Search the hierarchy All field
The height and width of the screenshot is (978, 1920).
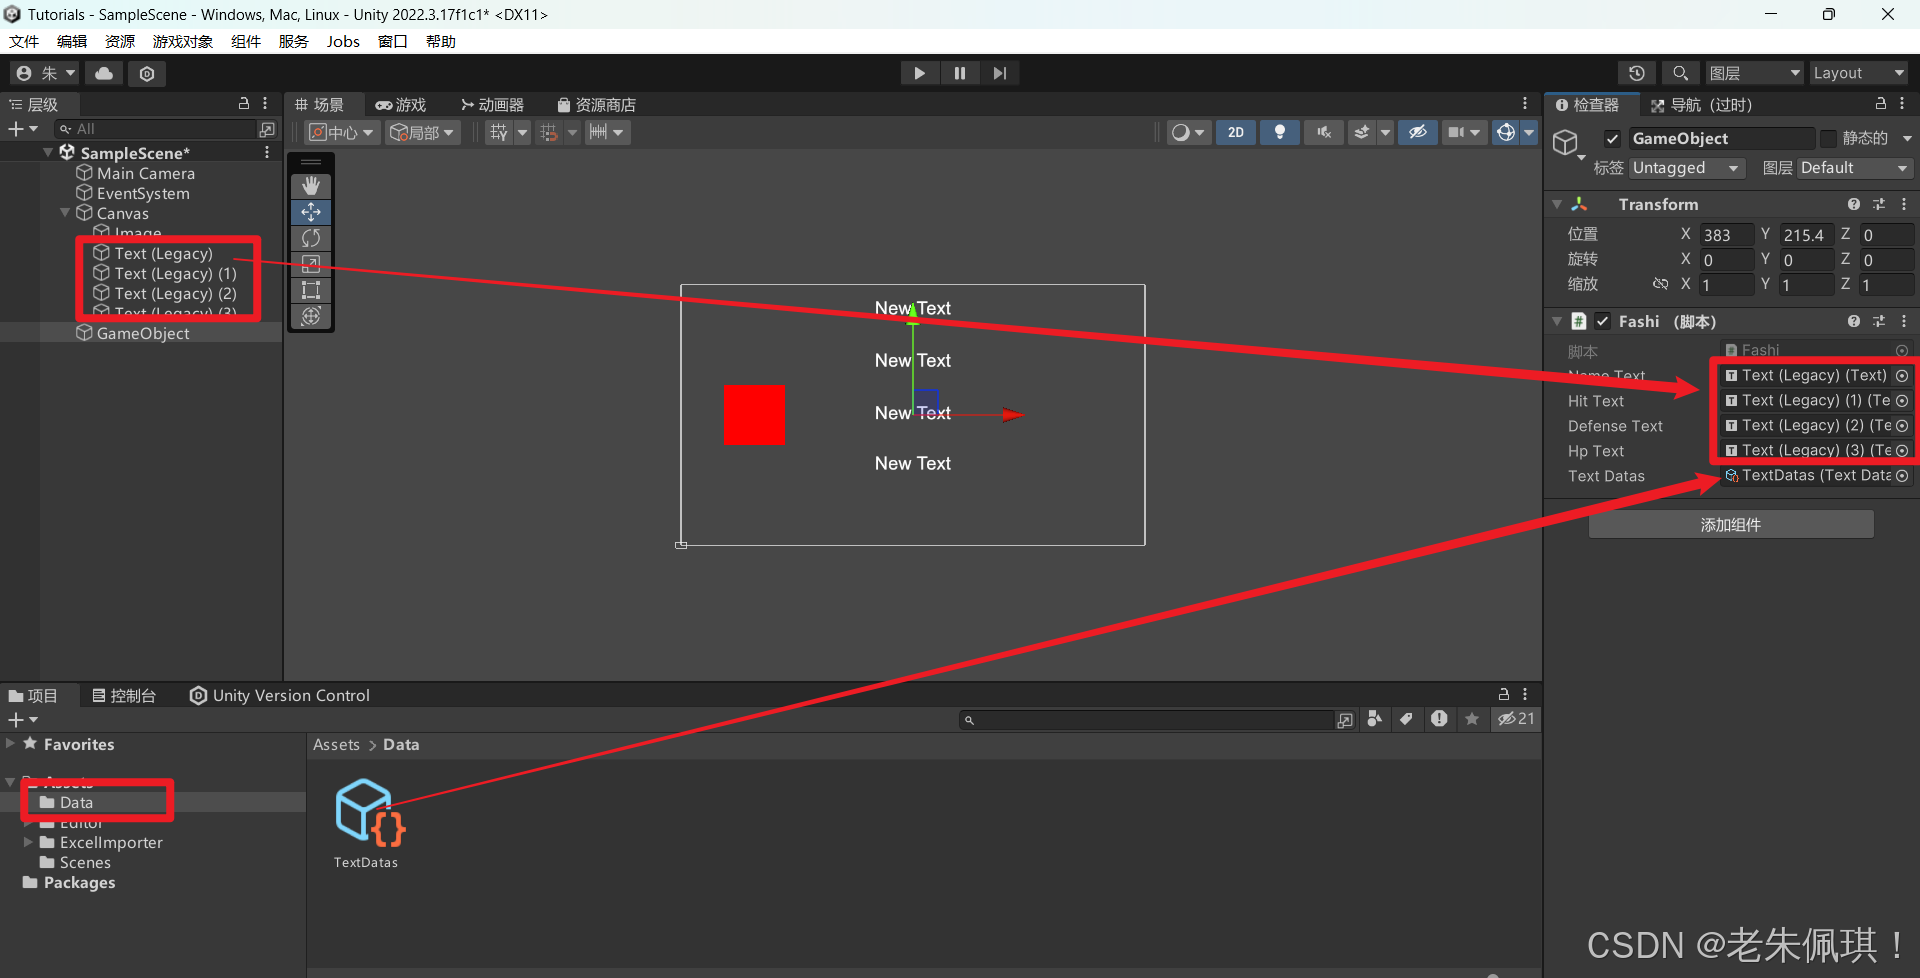pos(156,129)
